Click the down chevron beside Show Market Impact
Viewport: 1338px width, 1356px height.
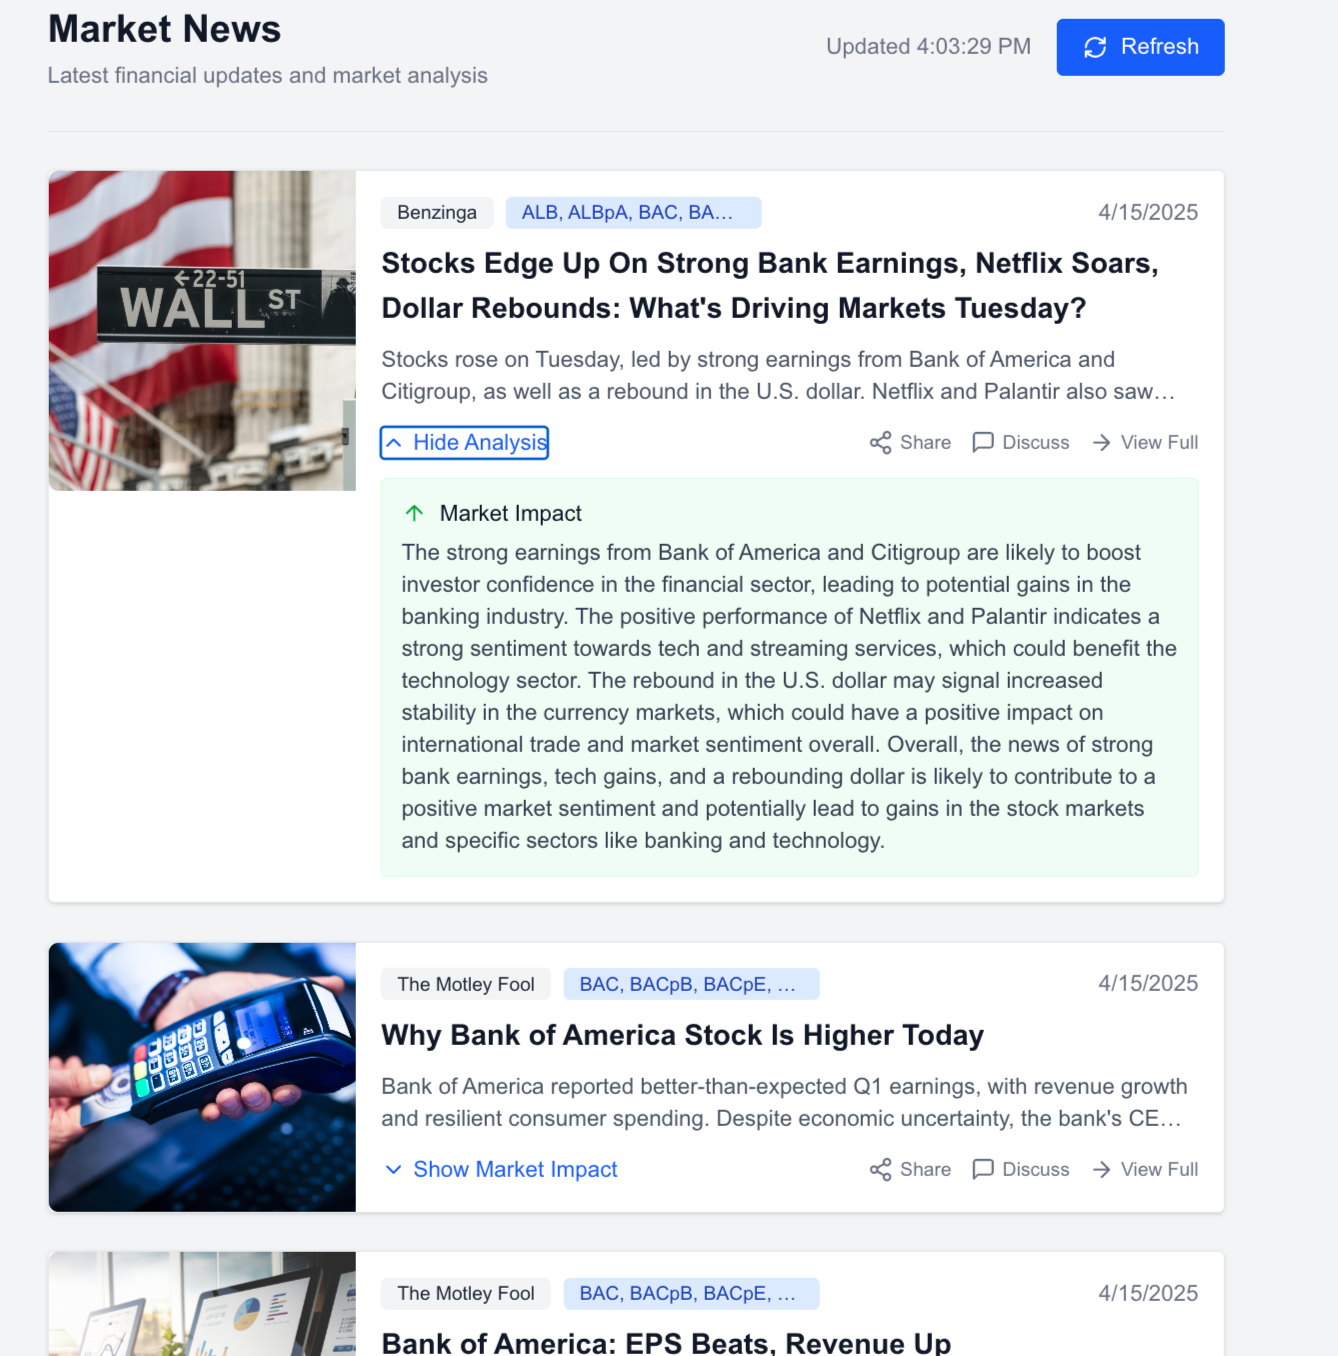394,1170
